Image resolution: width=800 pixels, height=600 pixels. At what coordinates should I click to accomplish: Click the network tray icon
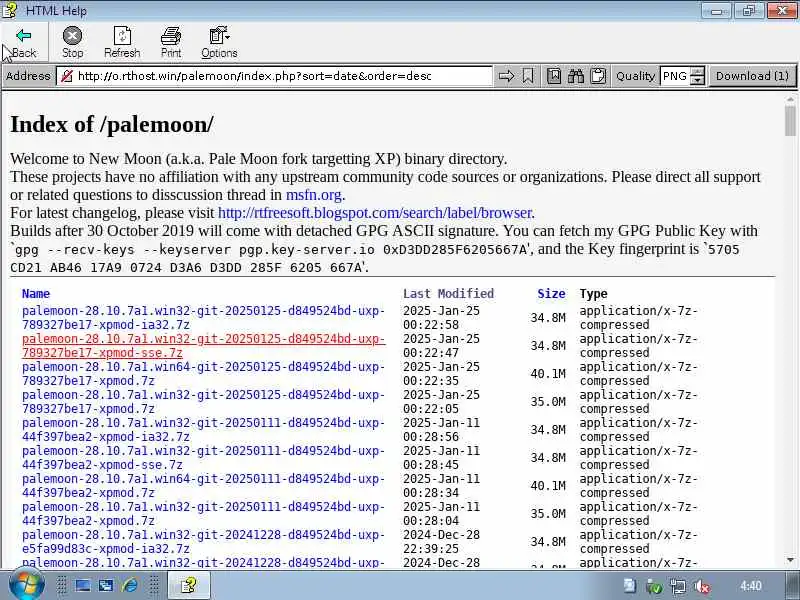click(678, 586)
